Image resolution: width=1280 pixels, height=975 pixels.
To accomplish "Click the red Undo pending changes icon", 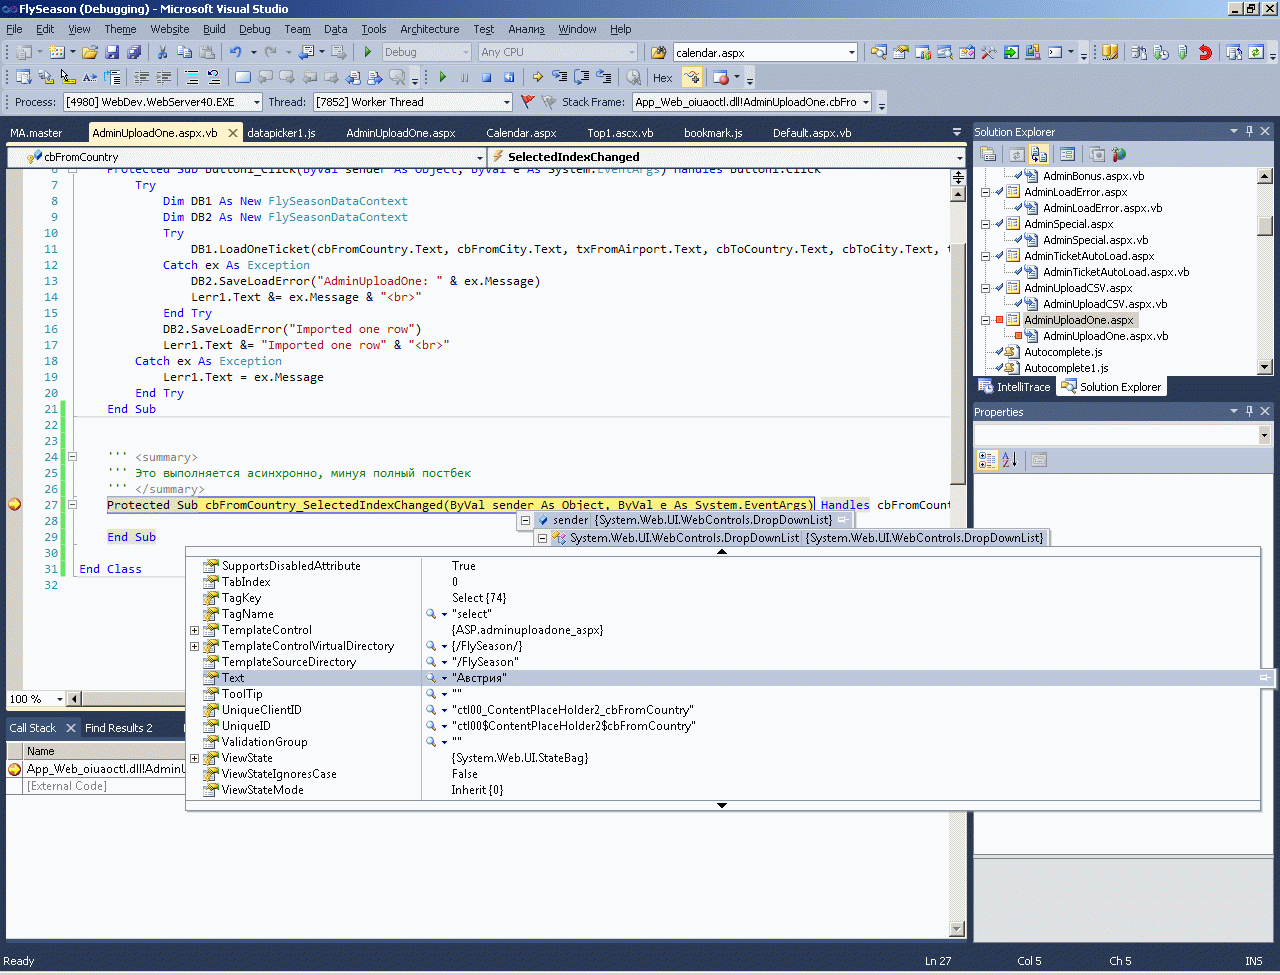I will pyautogui.click(x=1205, y=52).
